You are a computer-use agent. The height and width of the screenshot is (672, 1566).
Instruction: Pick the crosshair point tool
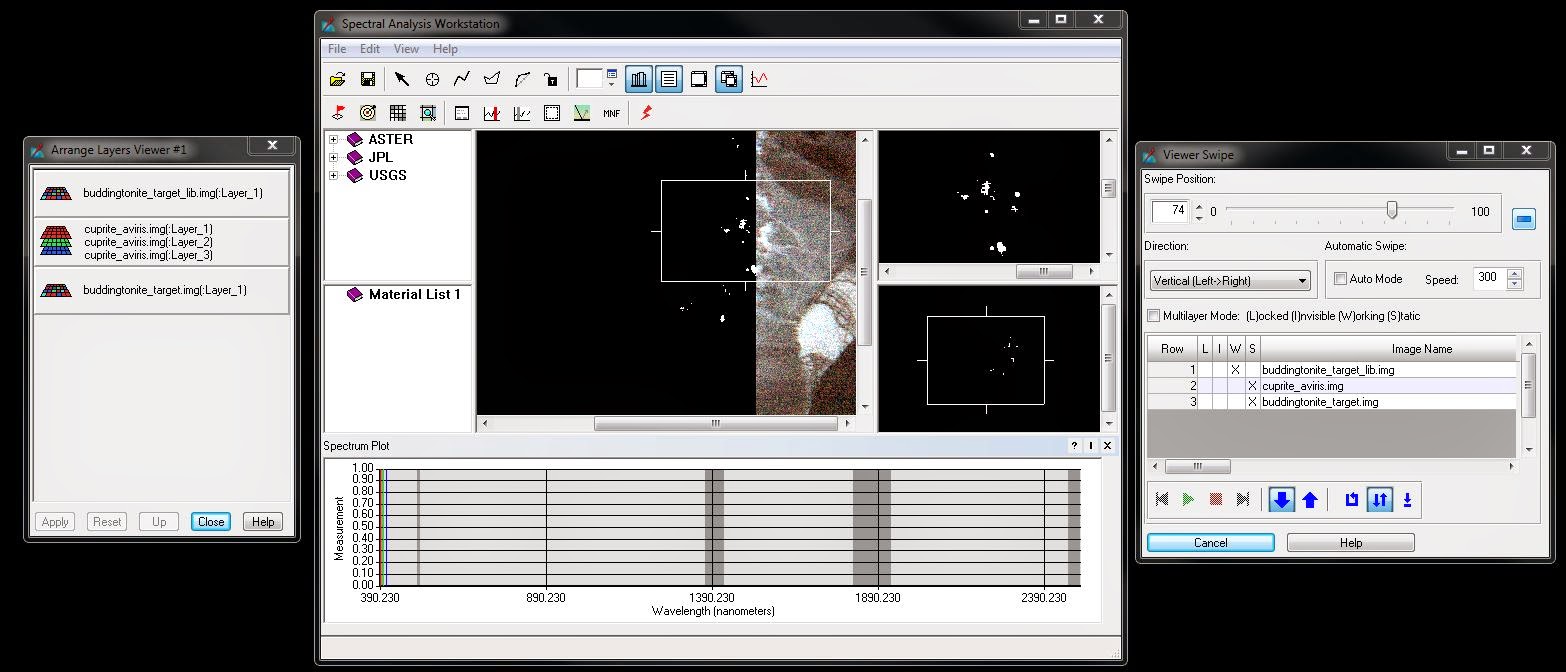[432, 79]
